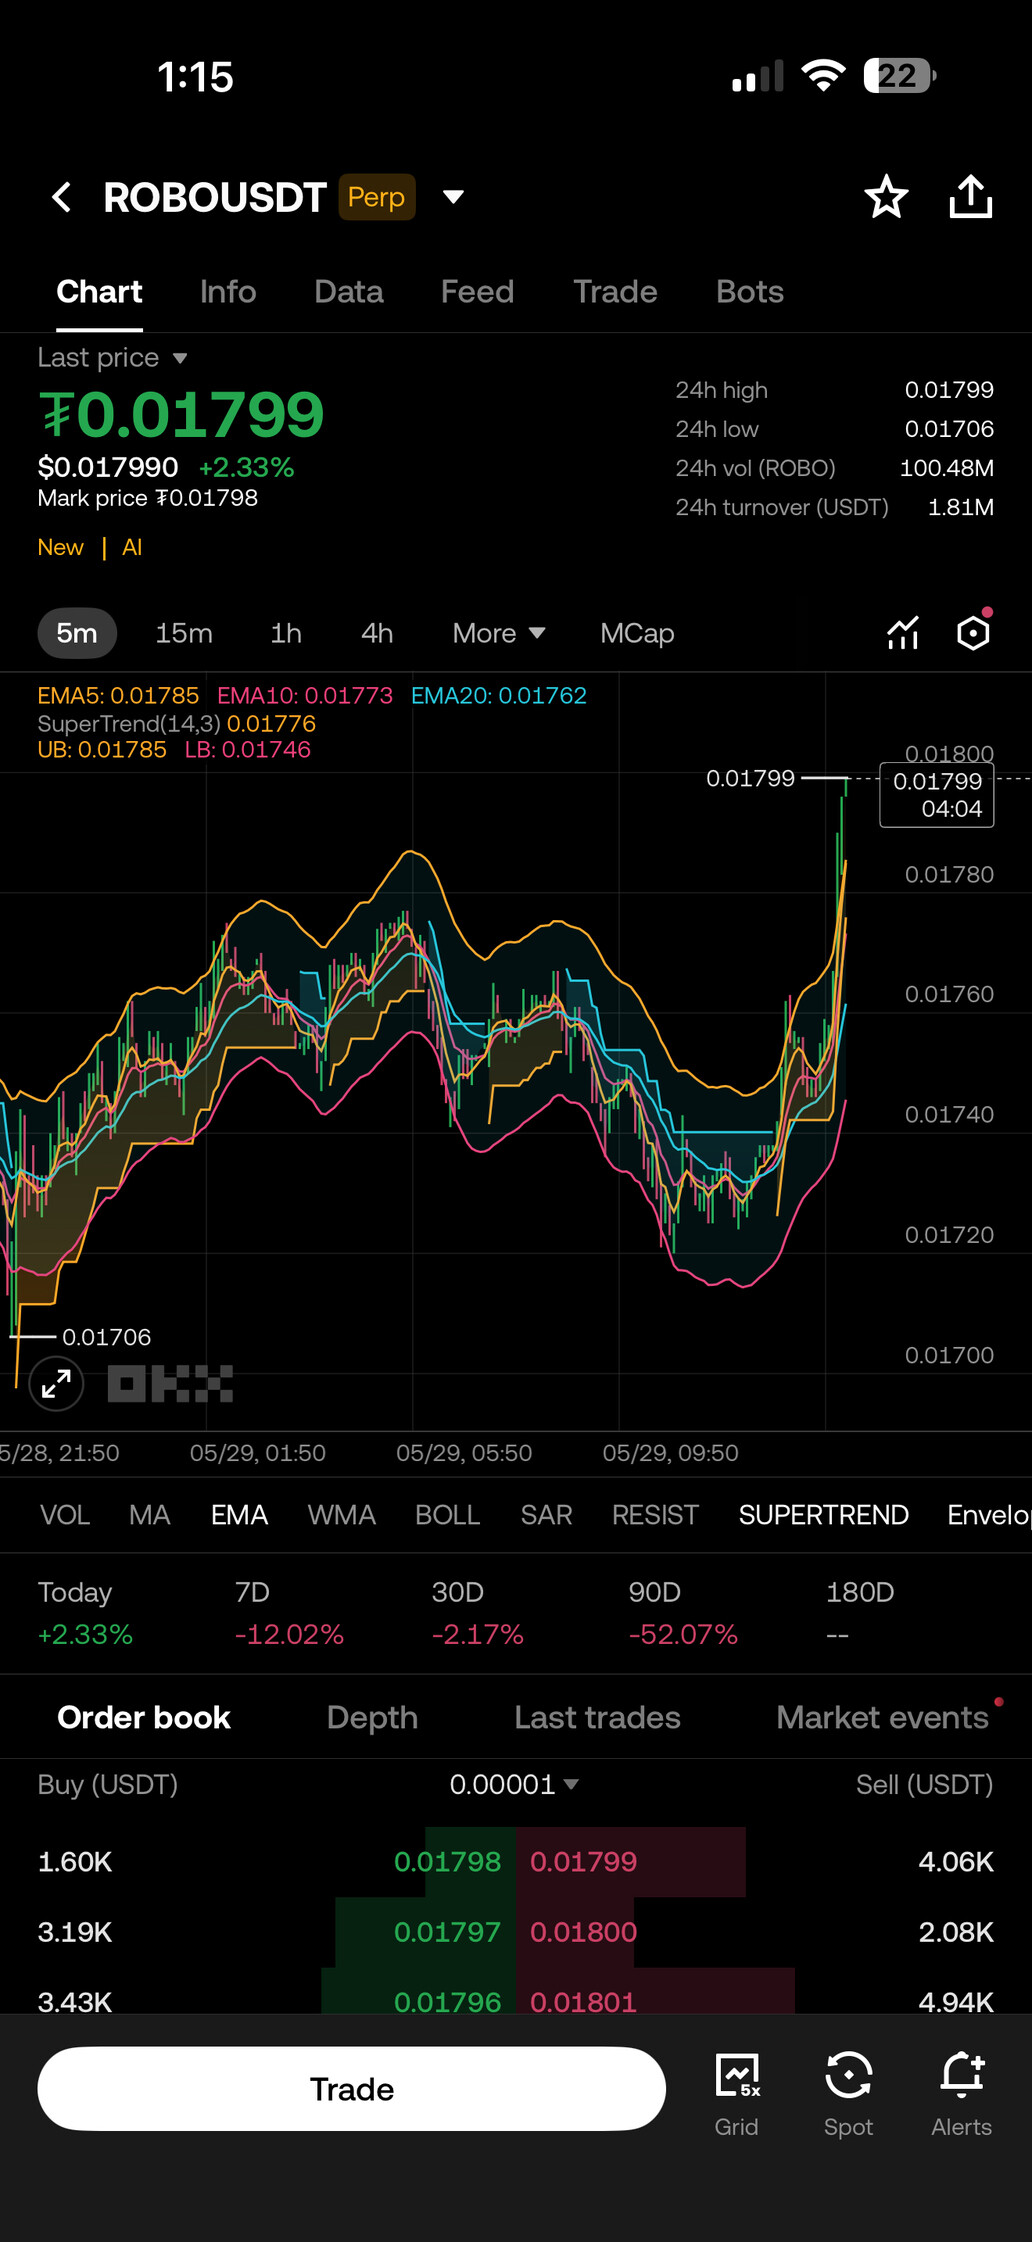Screen dimensions: 1032x2242
Task: Go back with the left chevron
Action: [62, 197]
